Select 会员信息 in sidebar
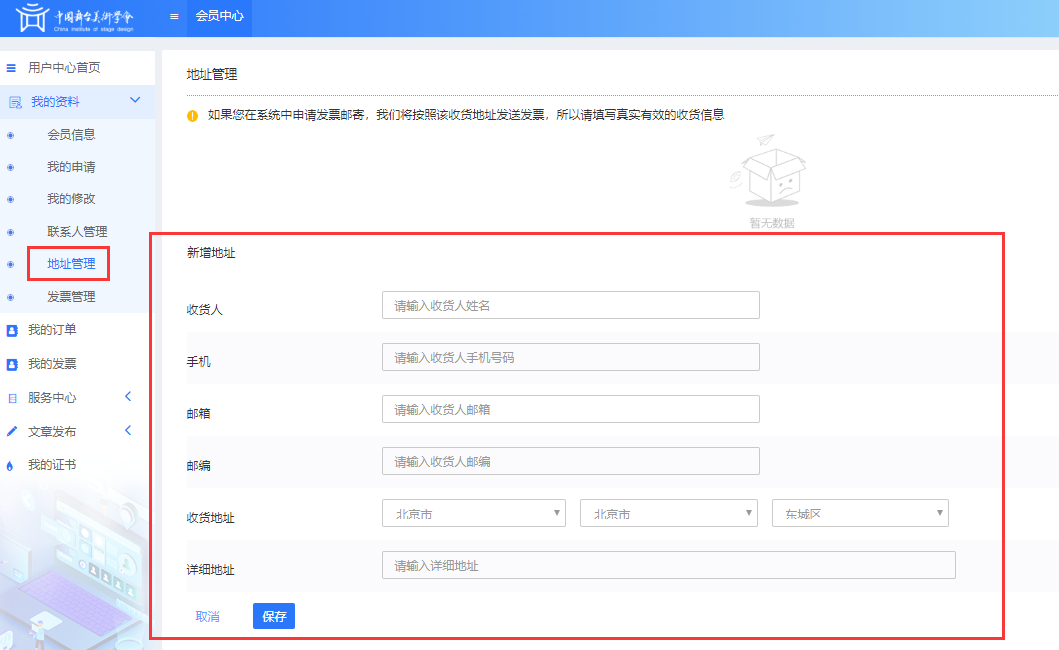This screenshot has width=1059, height=650. 71,135
